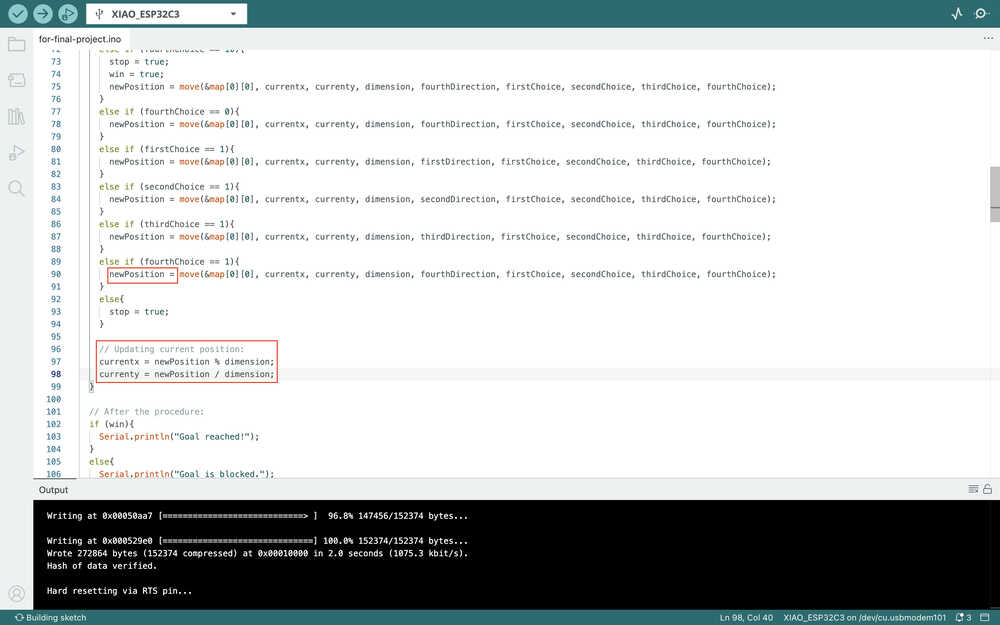Click the 'Wrote 272864 bytes' output line
Screen dimensions: 1000x625
(x=257, y=553)
